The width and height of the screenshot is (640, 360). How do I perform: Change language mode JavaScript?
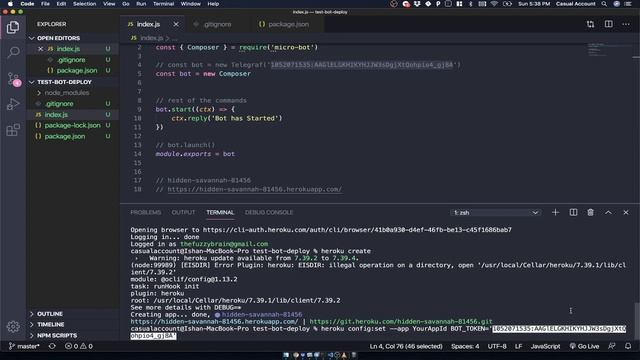pyautogui.click(x=545, y=346)
